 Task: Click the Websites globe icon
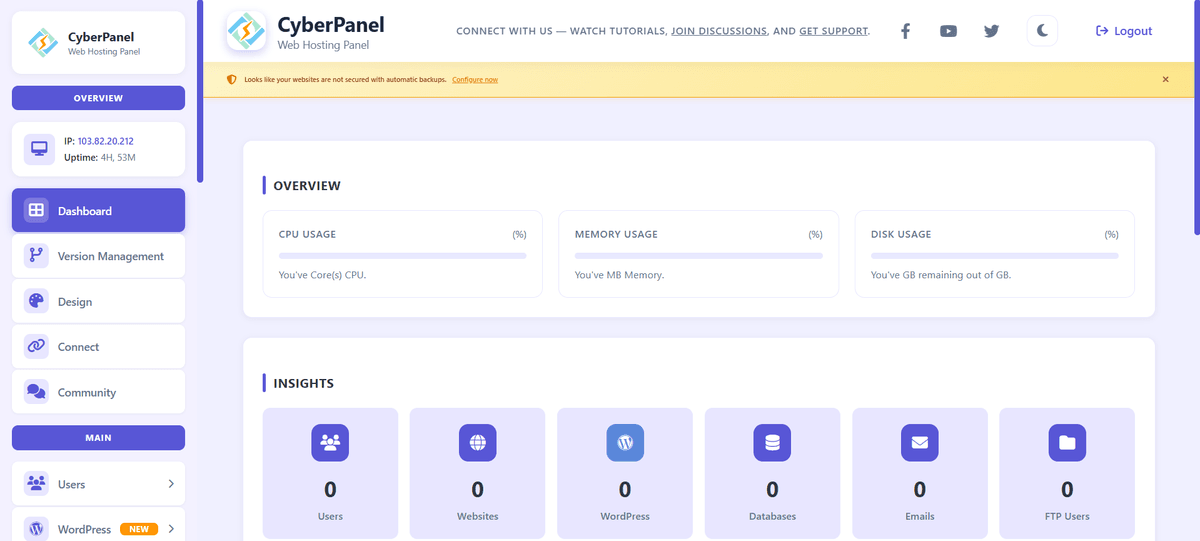477,443
